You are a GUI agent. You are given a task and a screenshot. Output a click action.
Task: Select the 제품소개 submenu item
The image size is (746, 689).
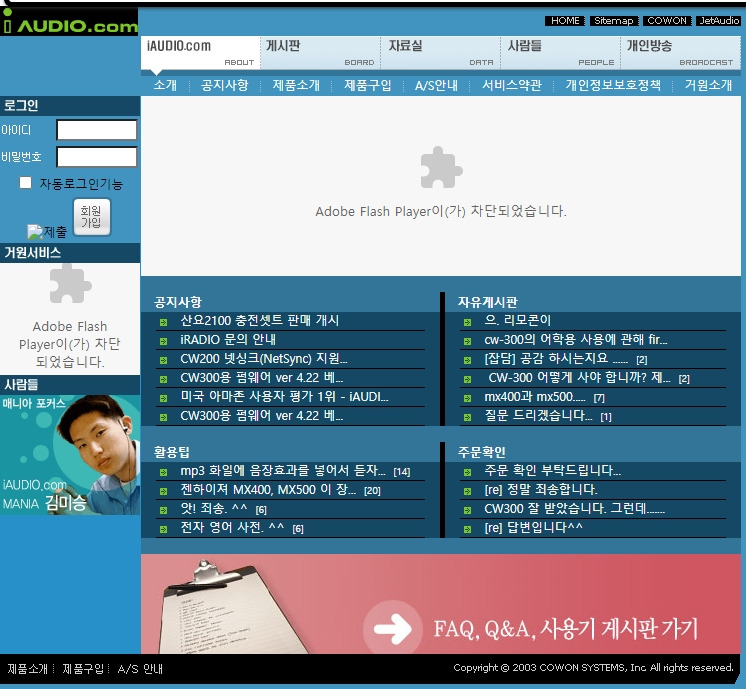pyautogui.click(x=296, y=85)
